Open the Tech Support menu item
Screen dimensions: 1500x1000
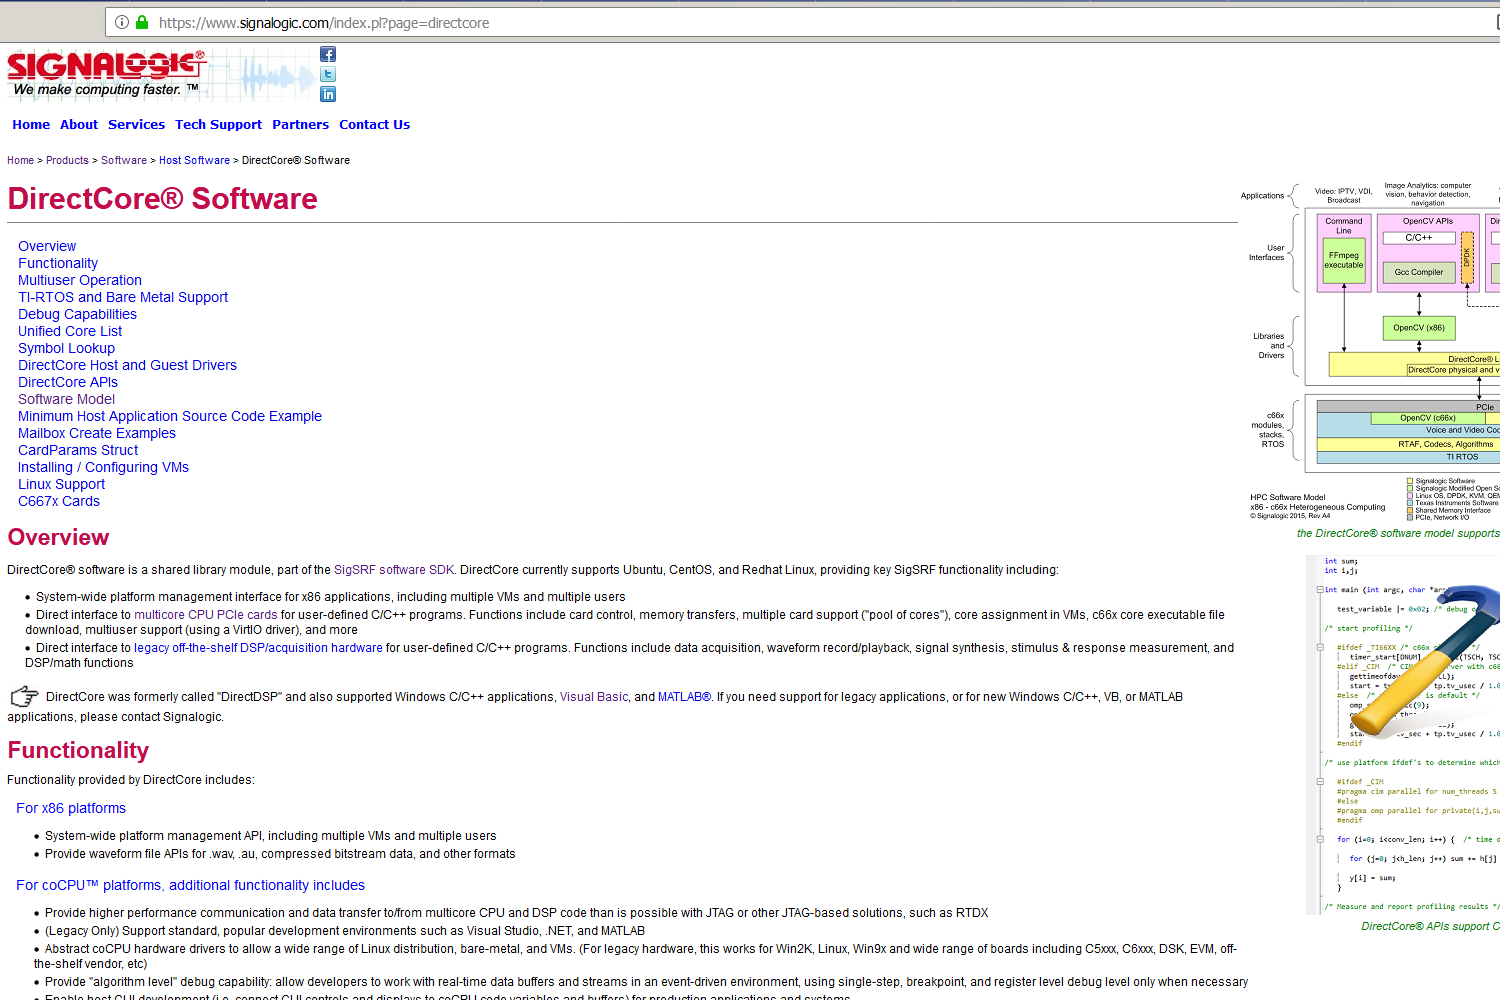(218, 125)
